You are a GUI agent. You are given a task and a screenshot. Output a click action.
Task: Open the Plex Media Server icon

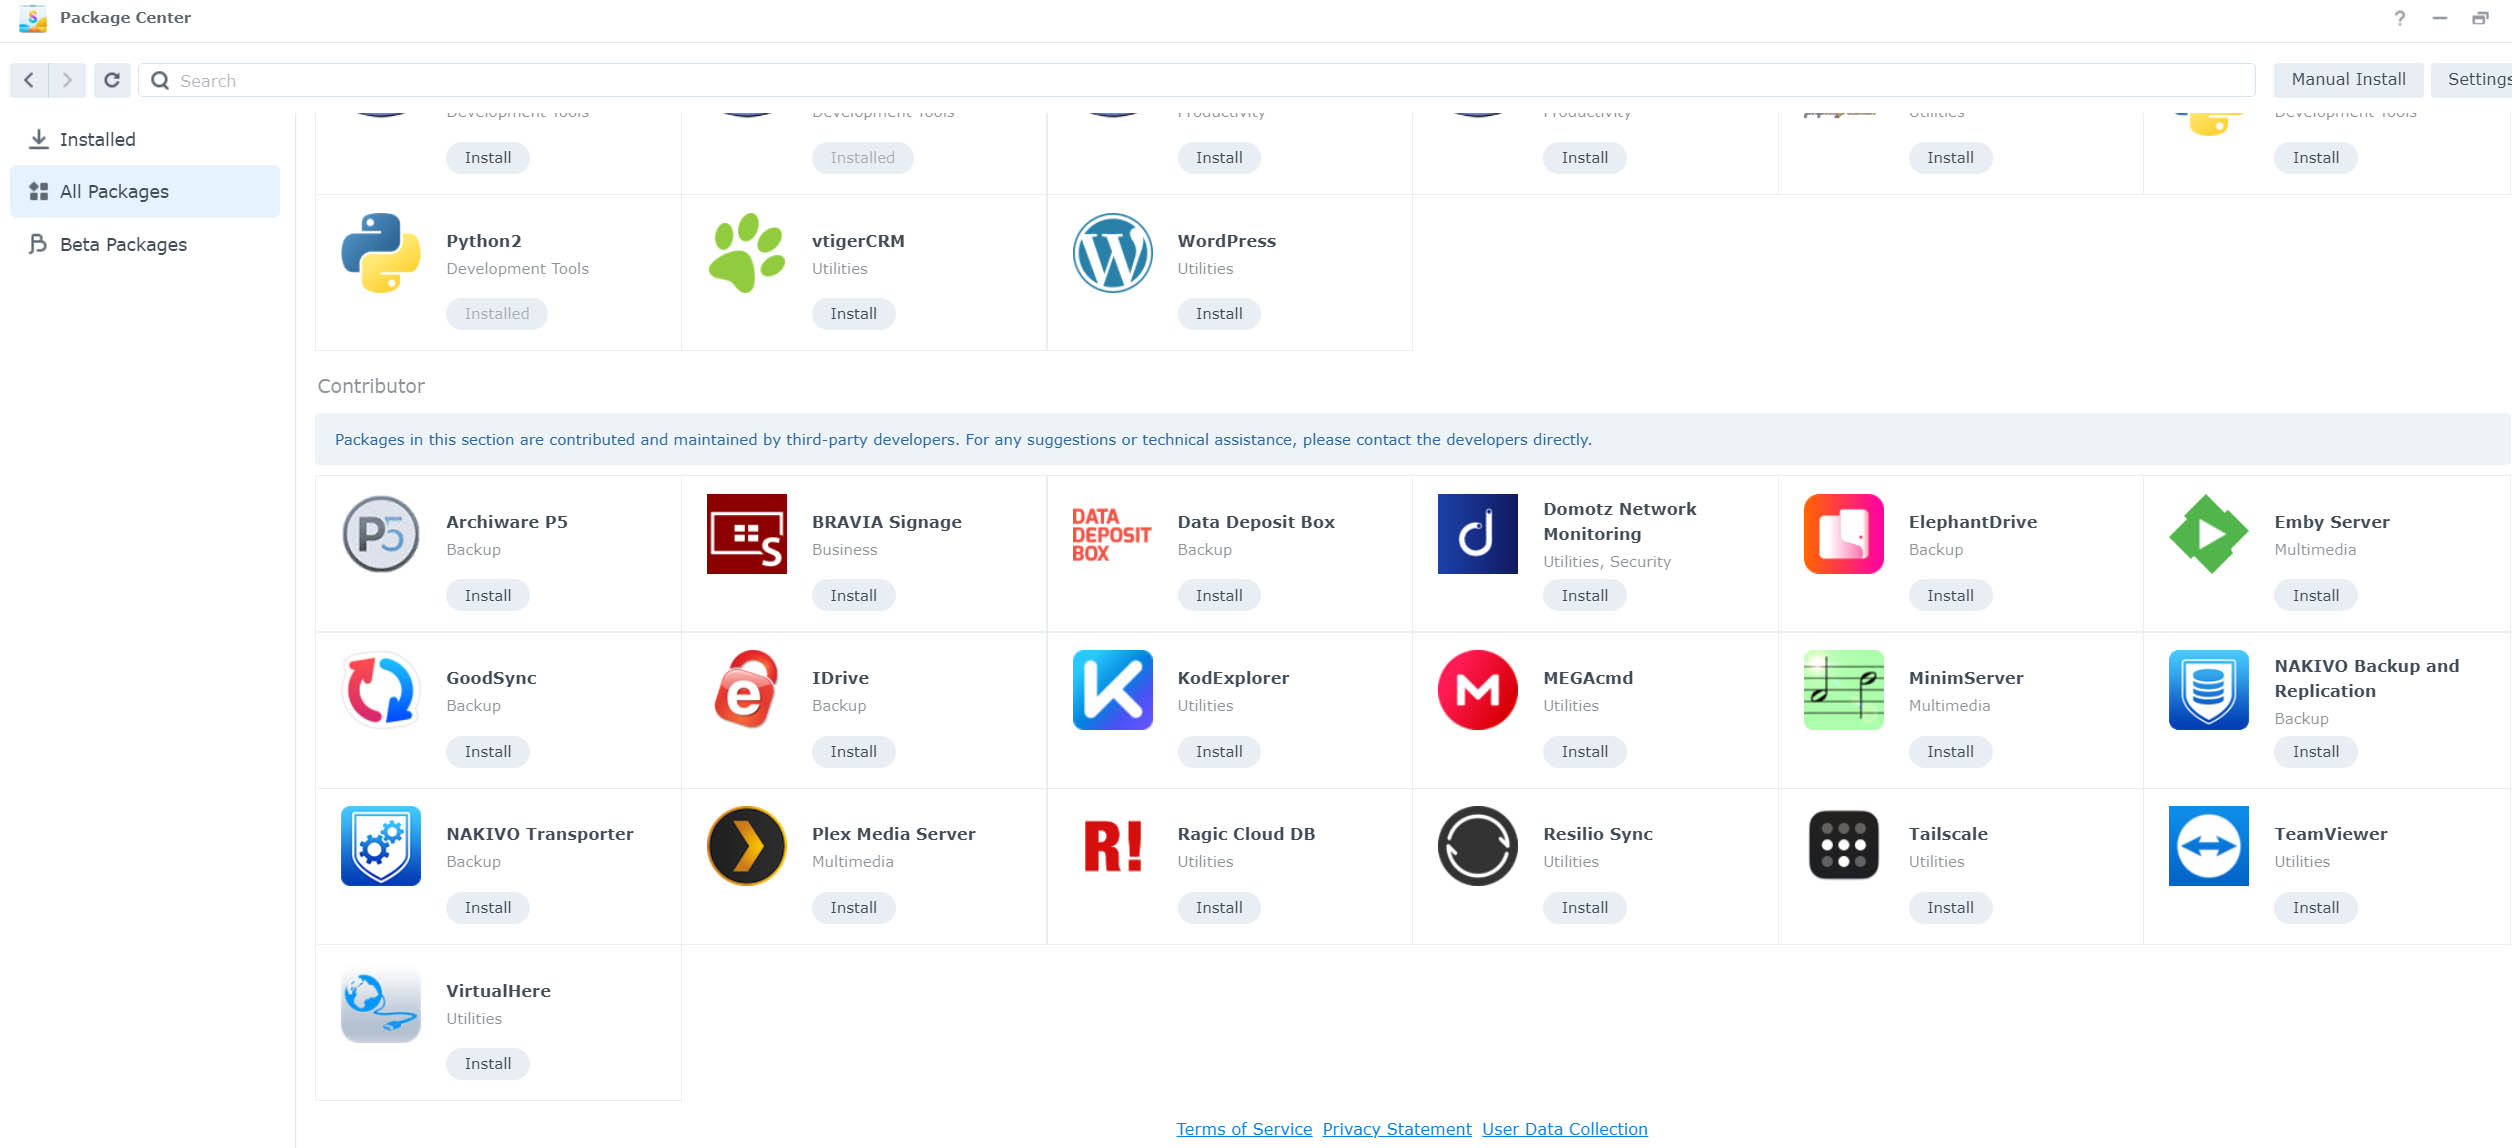tap(746, 846)
